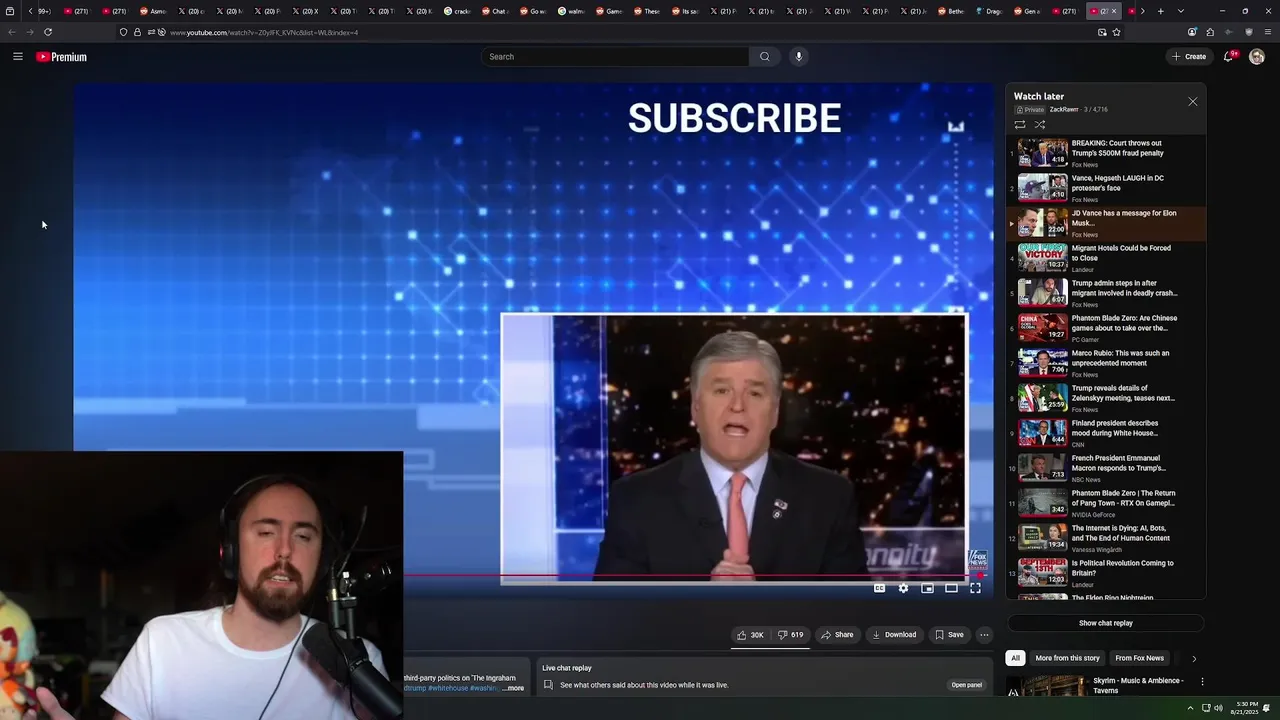
Task: Toggle closed captions on the video
Action: click(879, 588)
